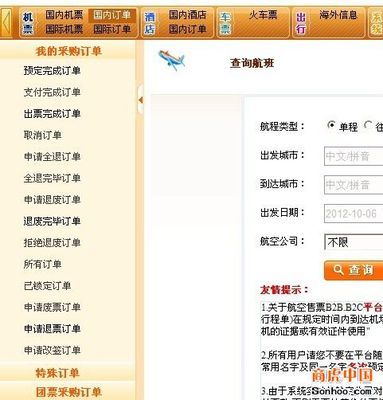Open 国内机票 in the top menu
Image resolution: width=383 pixels, height=400 pixels.
point(64,15)
